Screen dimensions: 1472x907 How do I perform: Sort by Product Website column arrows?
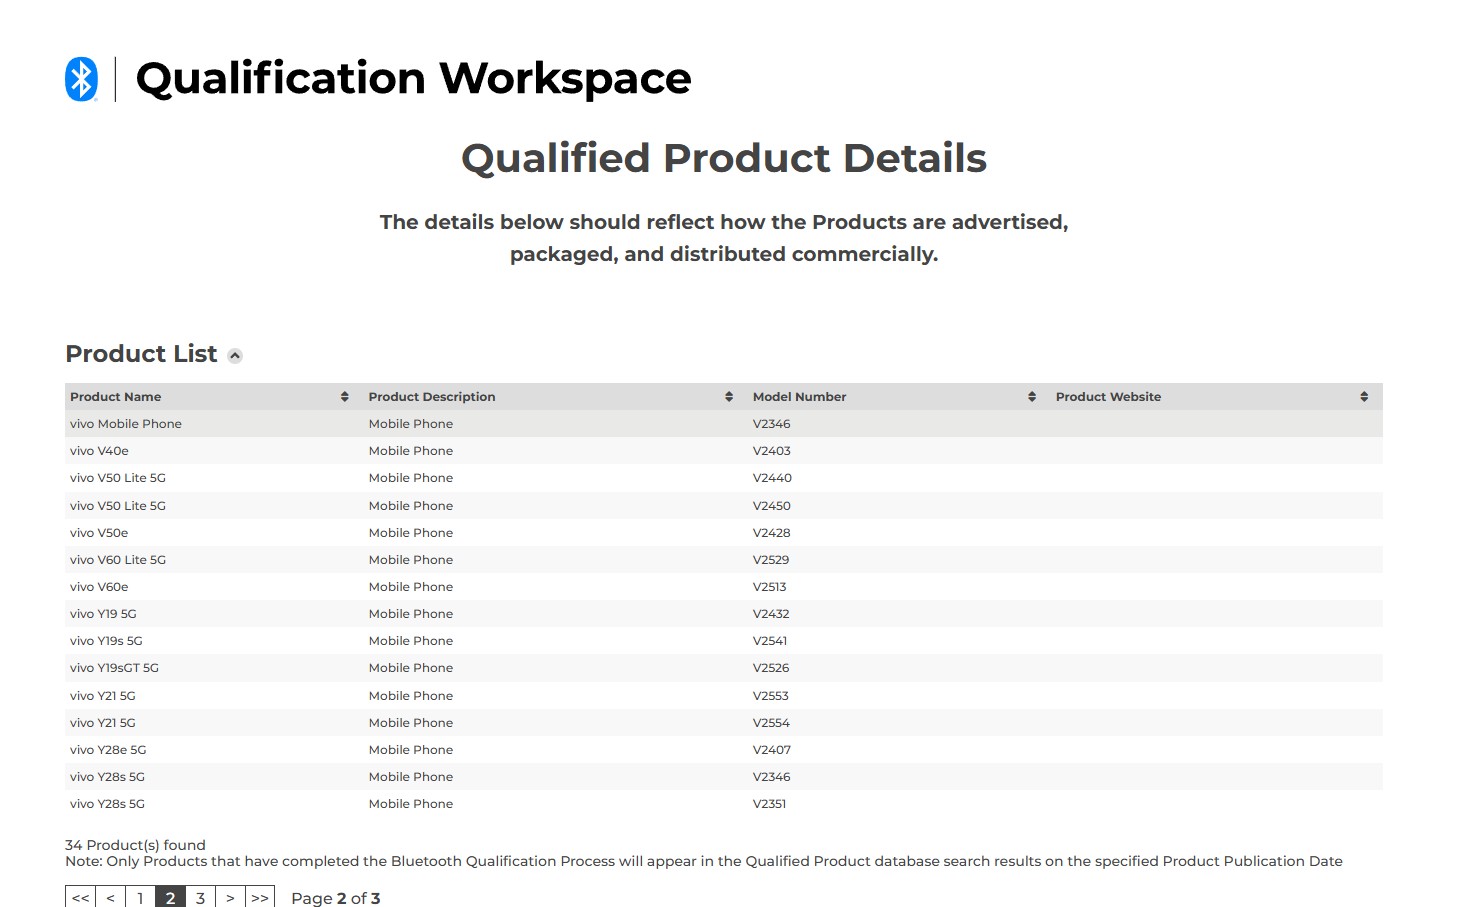[x=1363, y=397]
